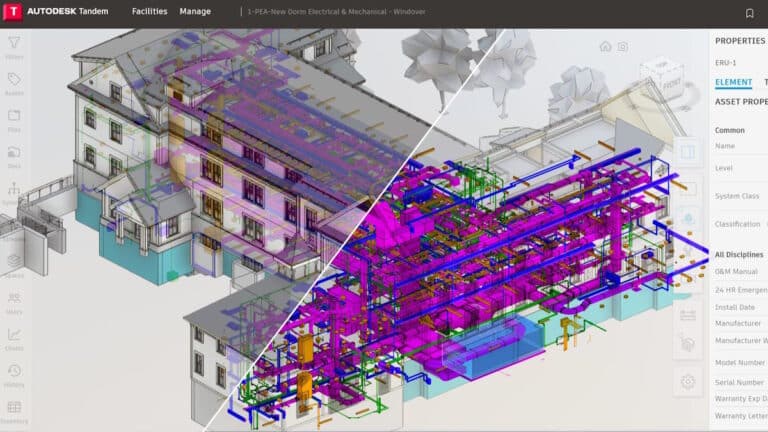Viewport: 768px width, 432px height.
Task: Open the Manage menu
Action: [x=195, y=13]
